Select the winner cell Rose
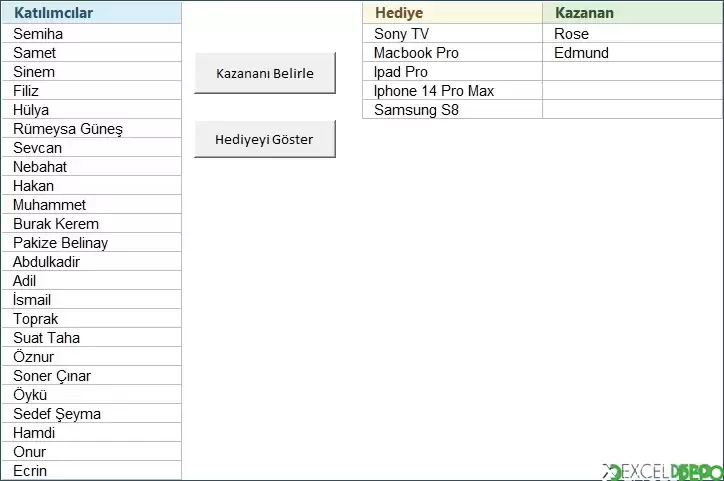The width and height of the screenshot is (724, 481). click(x=633, y=33)
